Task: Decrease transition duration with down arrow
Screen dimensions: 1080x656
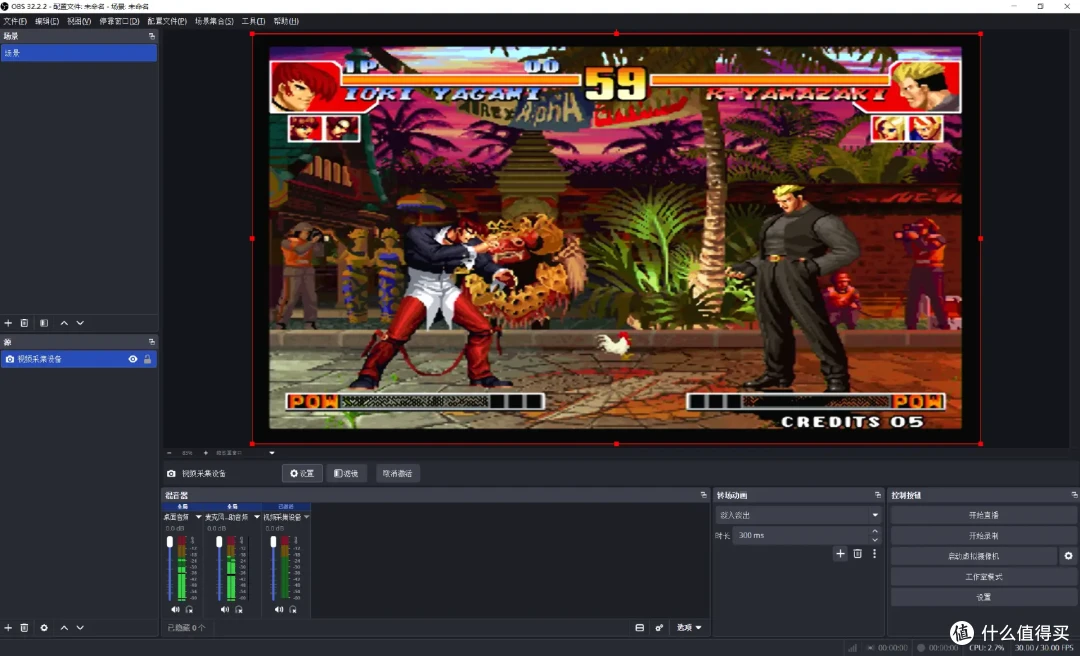Action: pos(875,540)
